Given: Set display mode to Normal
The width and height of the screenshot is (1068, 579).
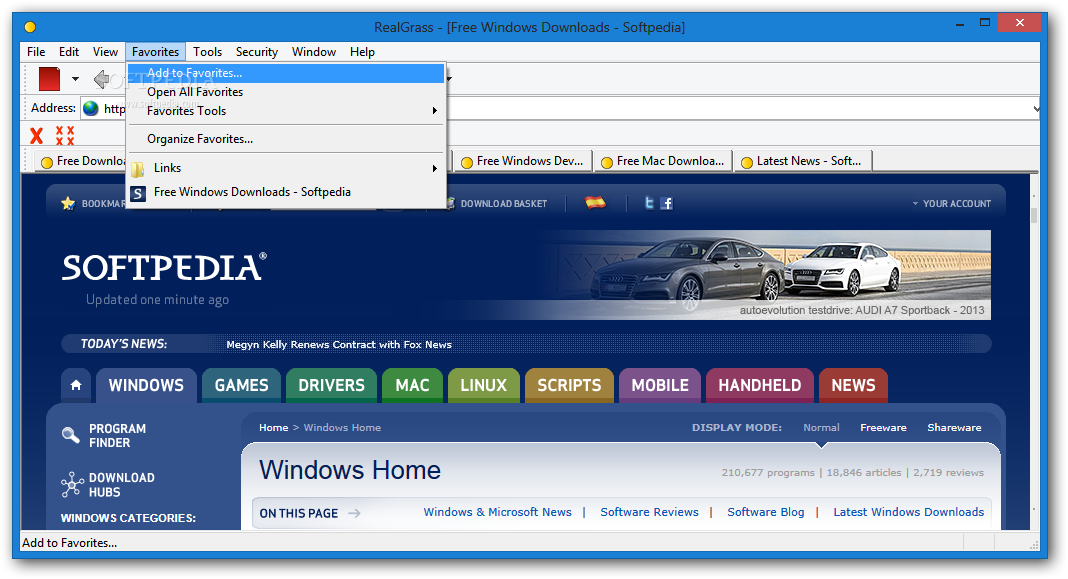Looking at the screenshot, I should pos(821,428).
